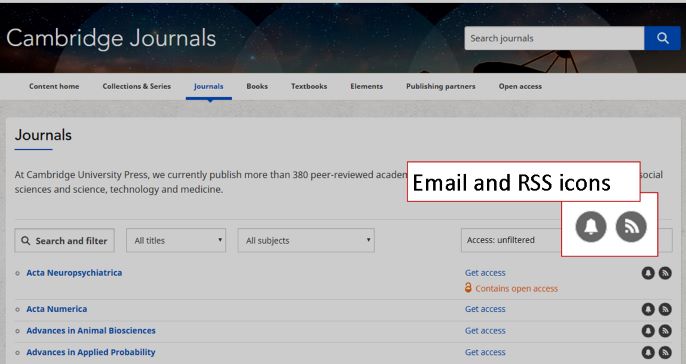The image size is (686, 364).
Task: Click the RSS icon for Advances in Animal Biosciences
Action: pos(665,331)
